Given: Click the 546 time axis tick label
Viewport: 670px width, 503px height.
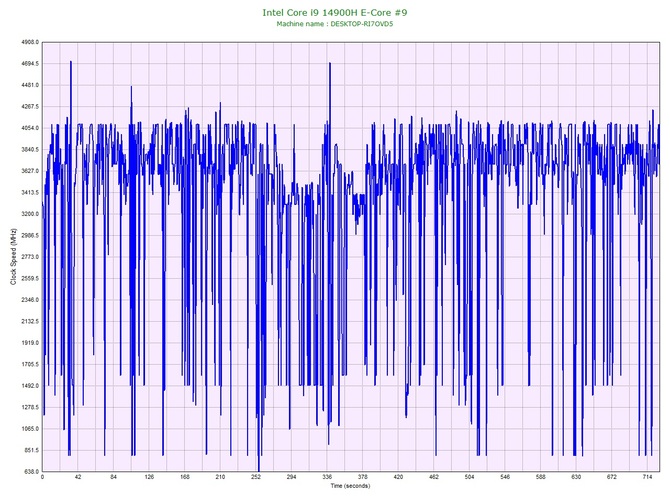Looking at the screenshot, I should [x=505, y=477].
